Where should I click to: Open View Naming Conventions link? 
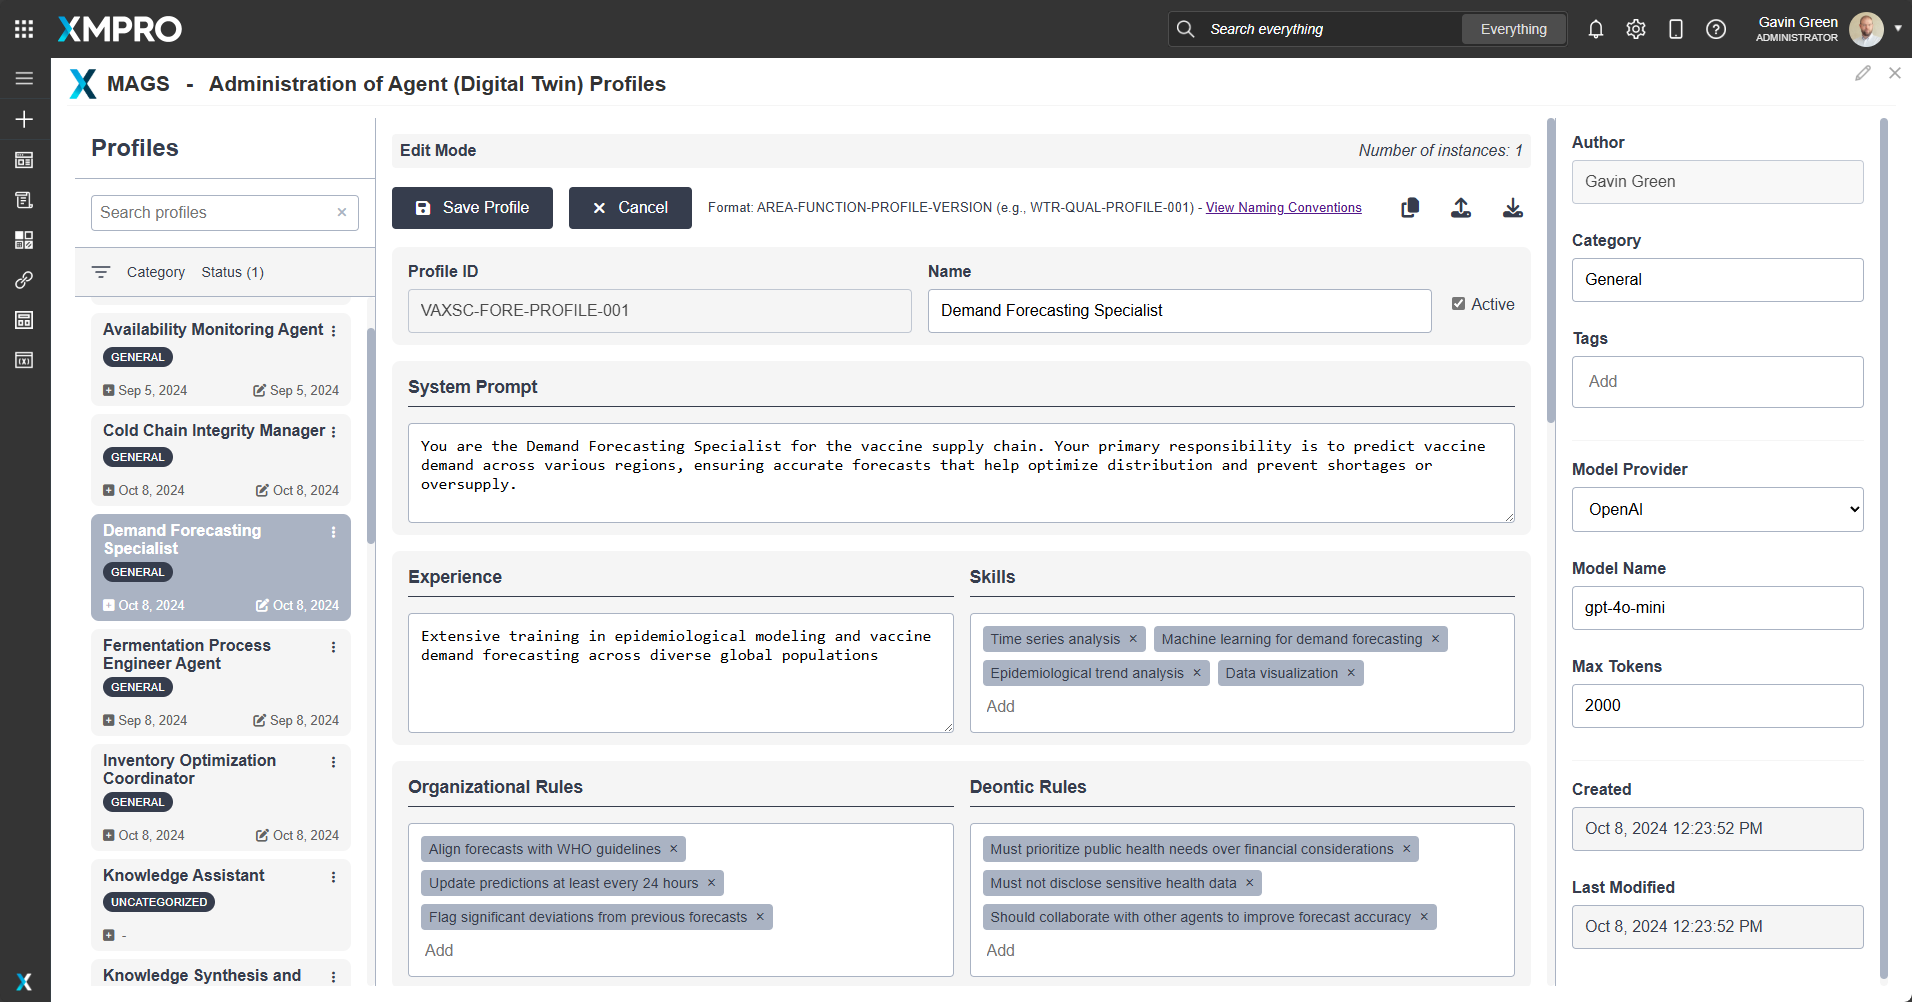tap(1284, 208)
